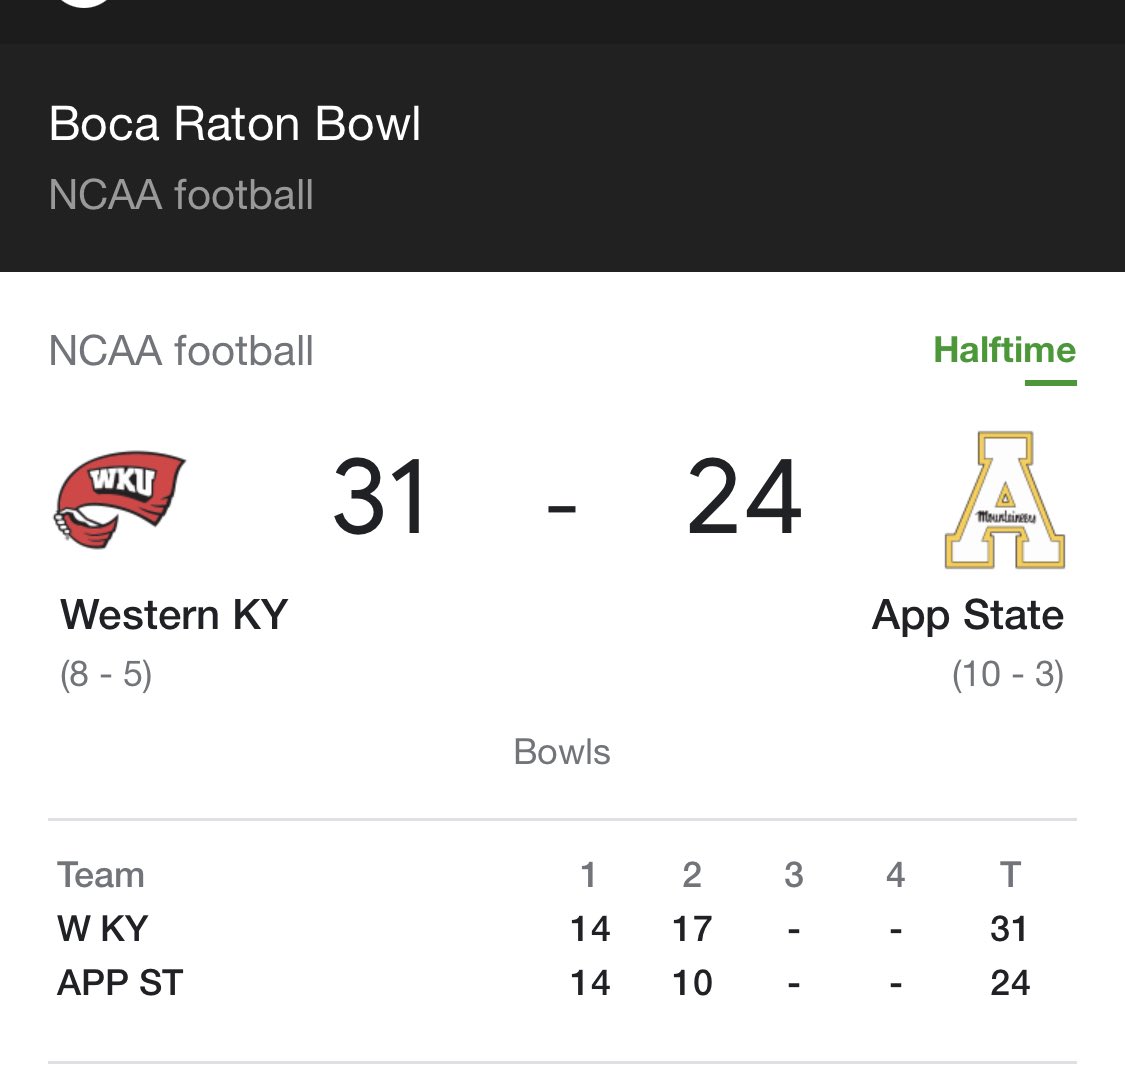The width and height of the screenshot is (1125, 1087).
Task: Click Western KY record (8 - 5)
Action: pyautogui.click(x=105, y=674)
